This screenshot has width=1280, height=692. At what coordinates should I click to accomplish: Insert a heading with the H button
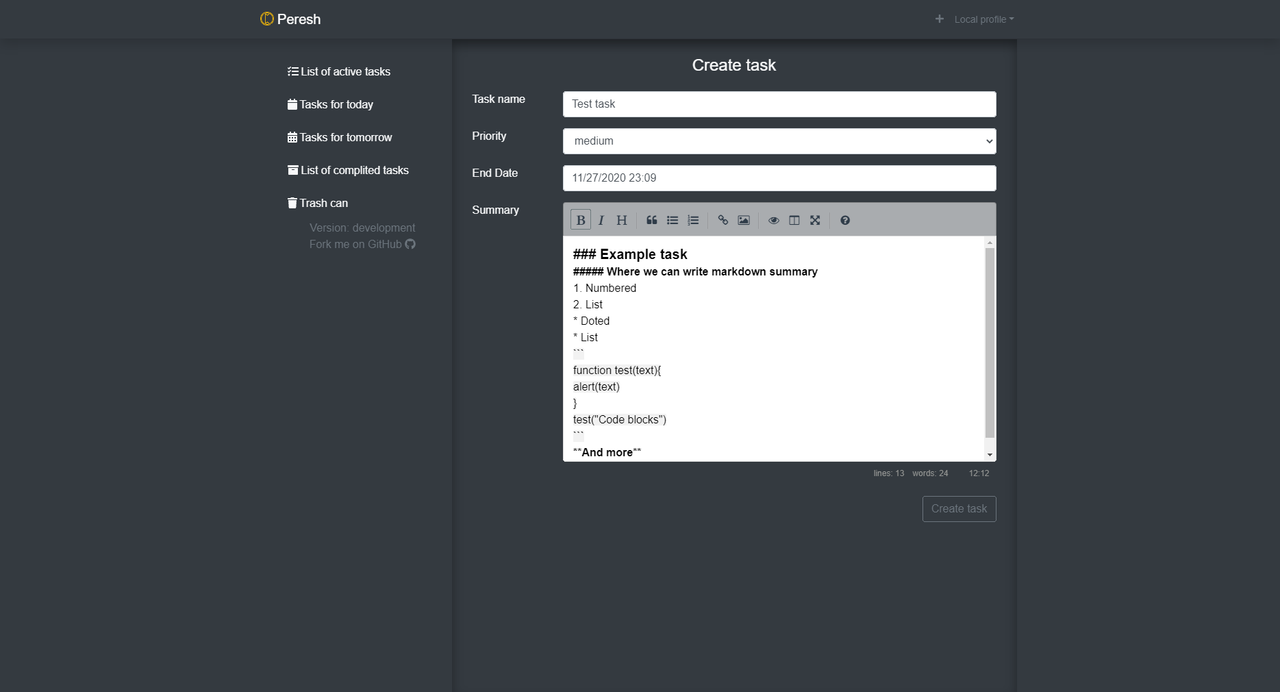(x=622, y=220)
